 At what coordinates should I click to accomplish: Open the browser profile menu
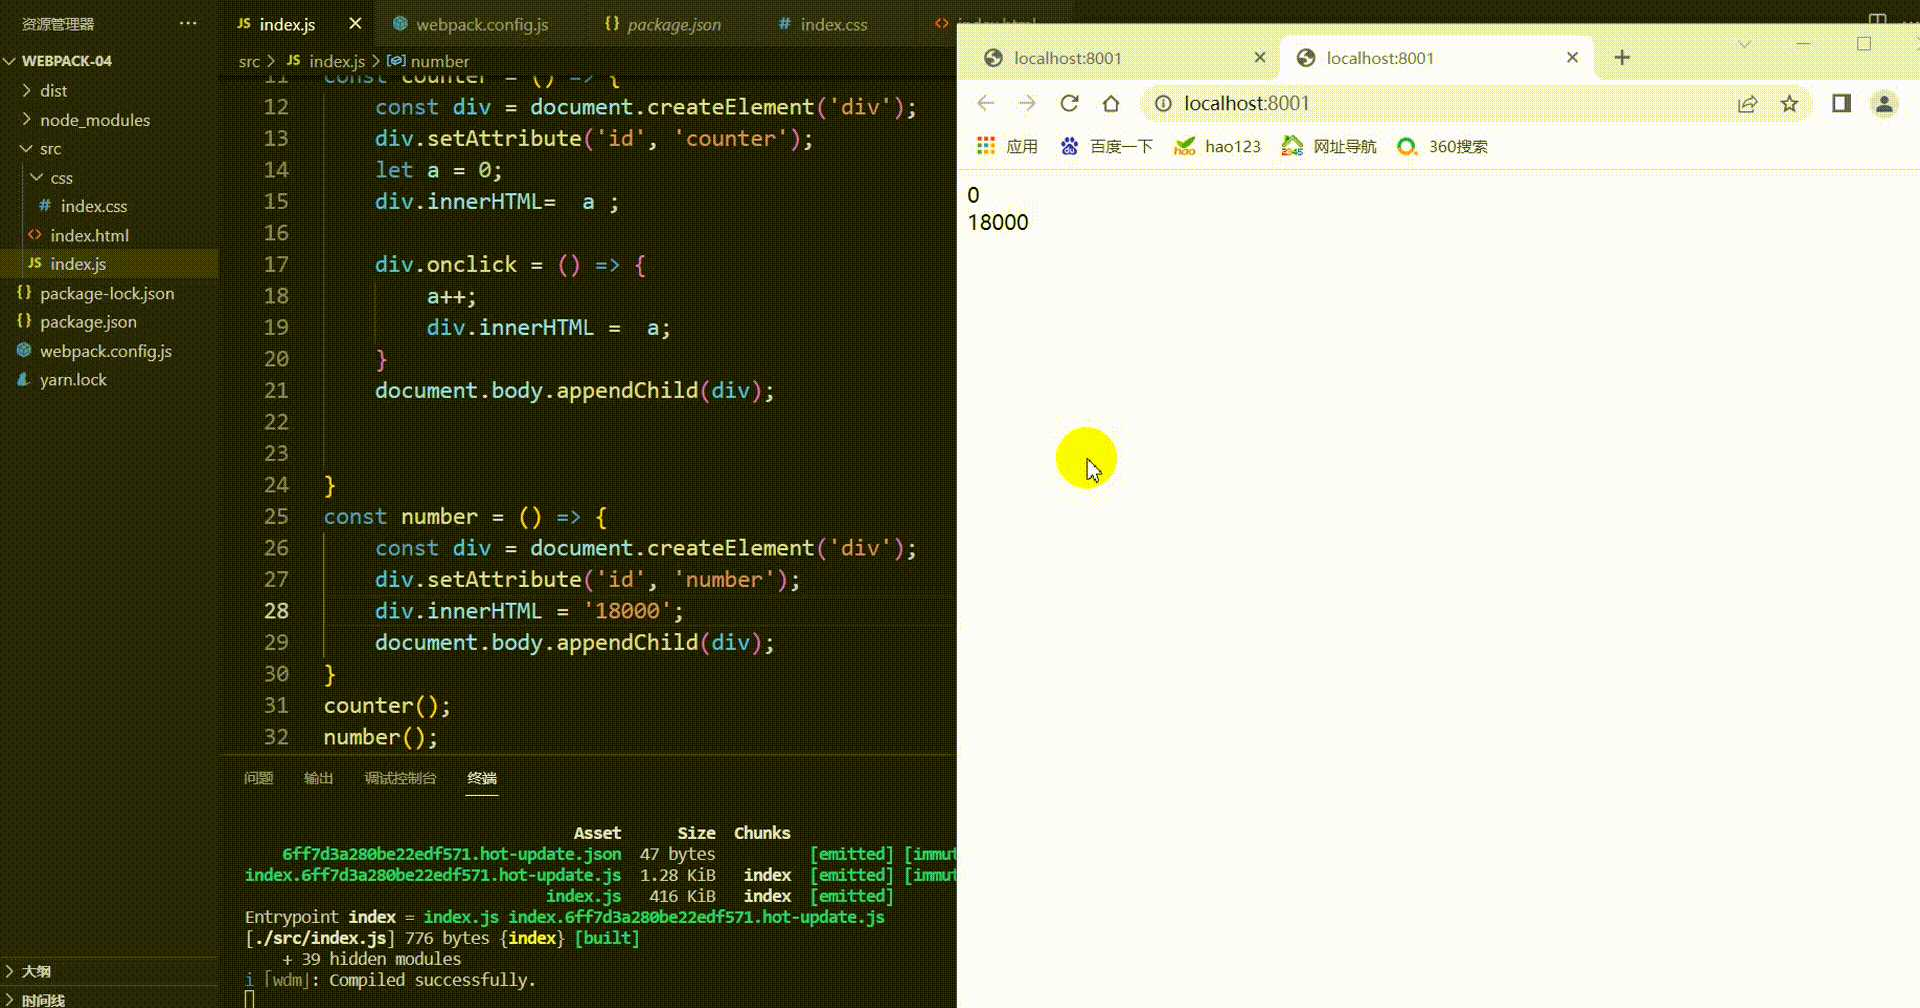click(x=1884, y=103)
